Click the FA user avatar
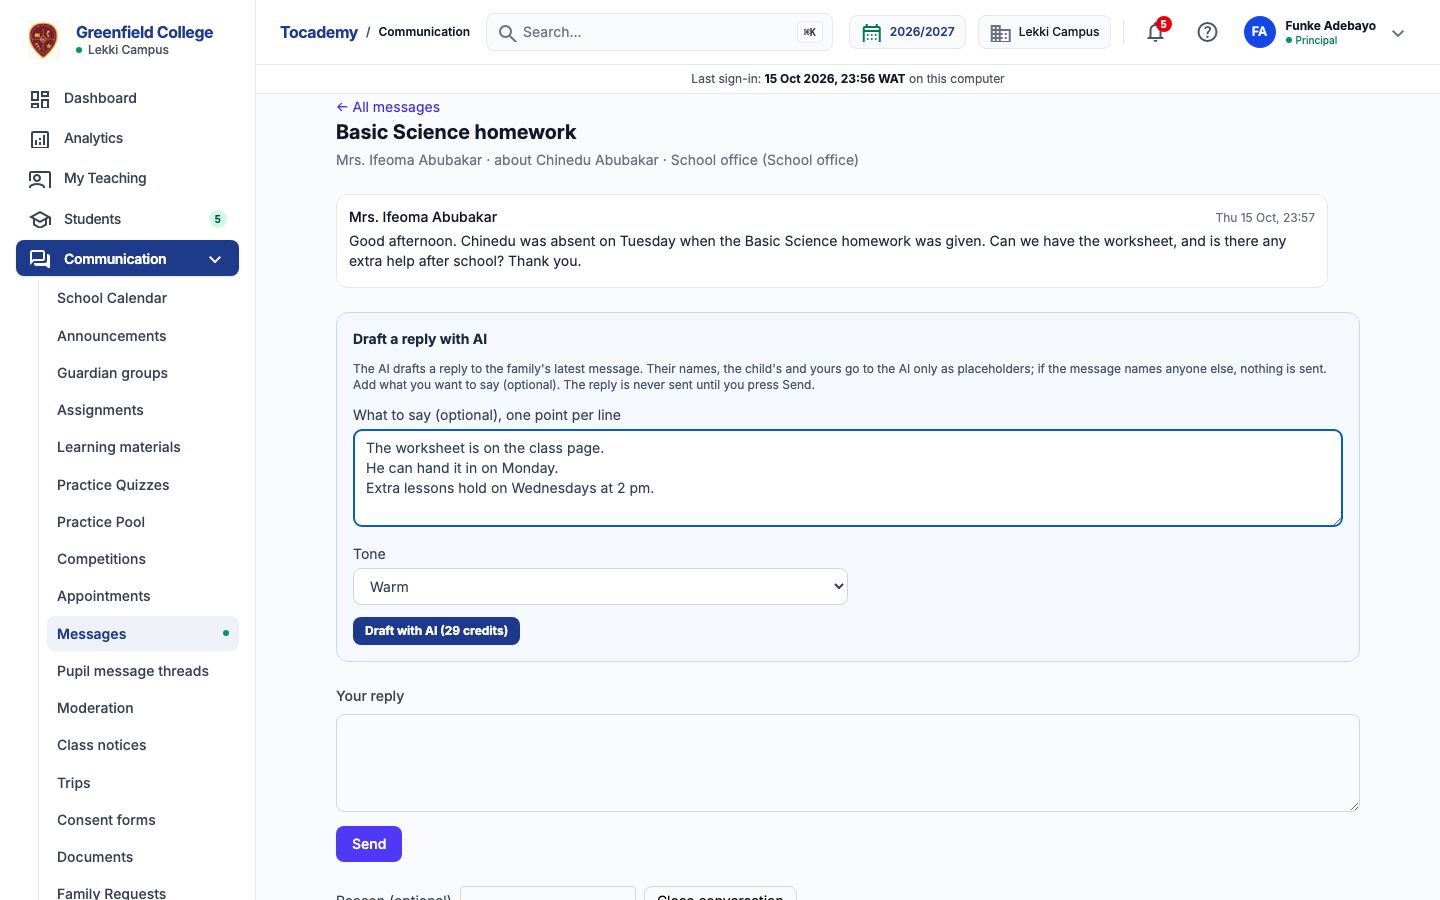The image size is (1440, 900). (1259, 32)
